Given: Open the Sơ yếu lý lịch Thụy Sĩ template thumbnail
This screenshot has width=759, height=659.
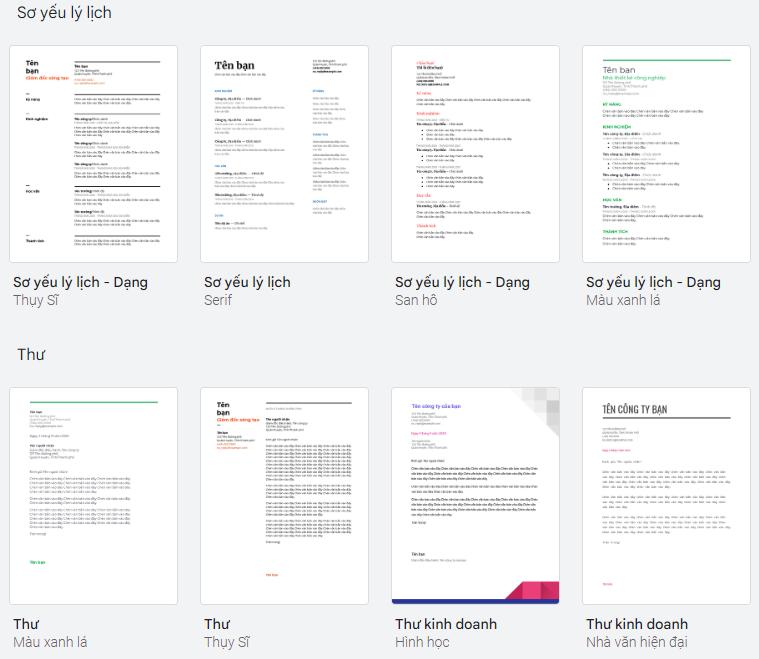Looking at the screenshot, I should [x=93, y=154].
